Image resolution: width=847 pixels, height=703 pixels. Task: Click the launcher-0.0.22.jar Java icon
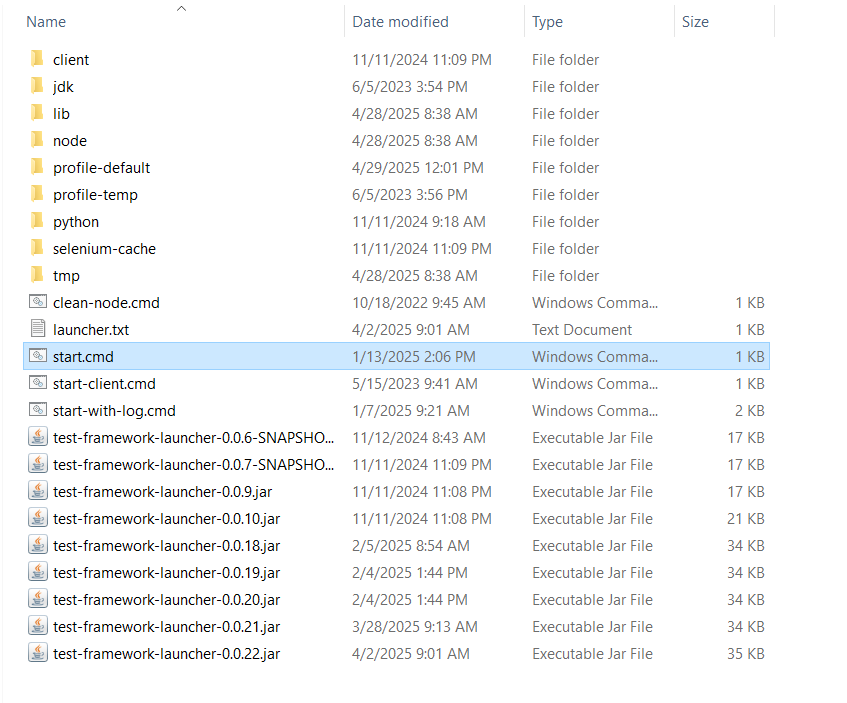coord(38,653)
